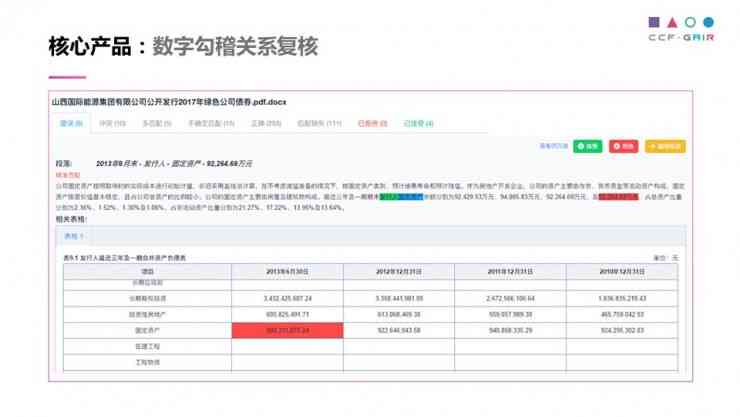Click the small red label above paragraph

(x=68, y=175)
